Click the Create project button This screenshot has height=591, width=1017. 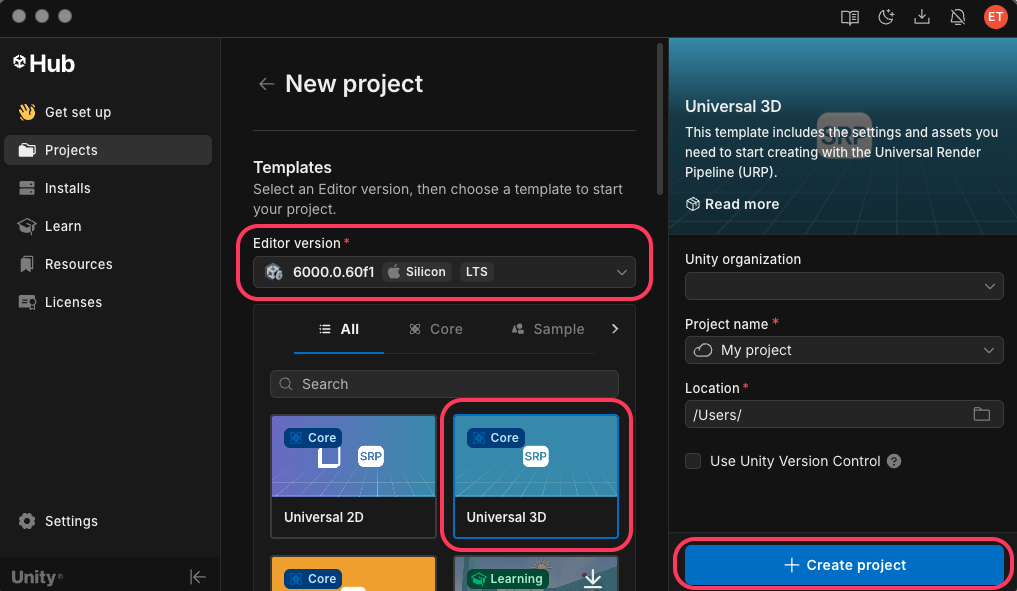(x=844, y=565)
